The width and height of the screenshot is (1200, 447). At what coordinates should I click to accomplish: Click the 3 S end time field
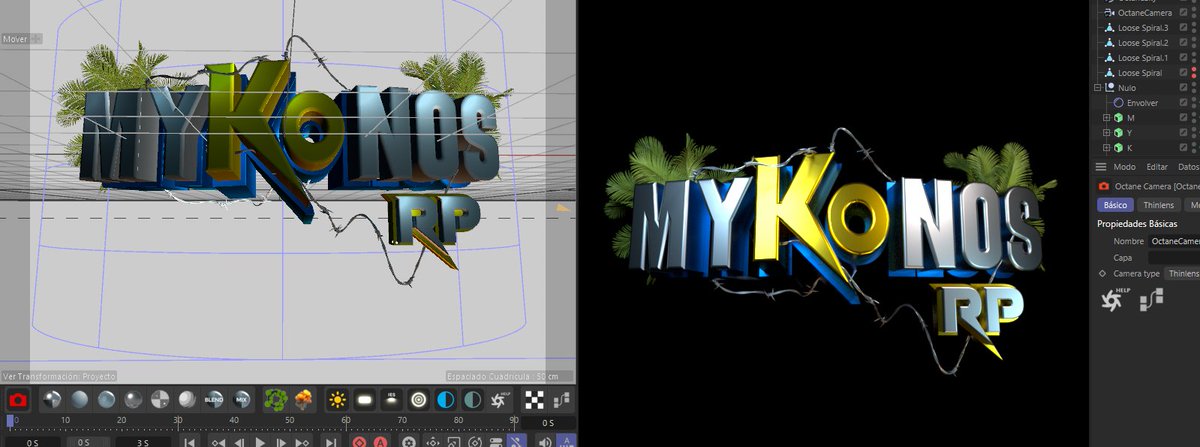pos(143,441)
